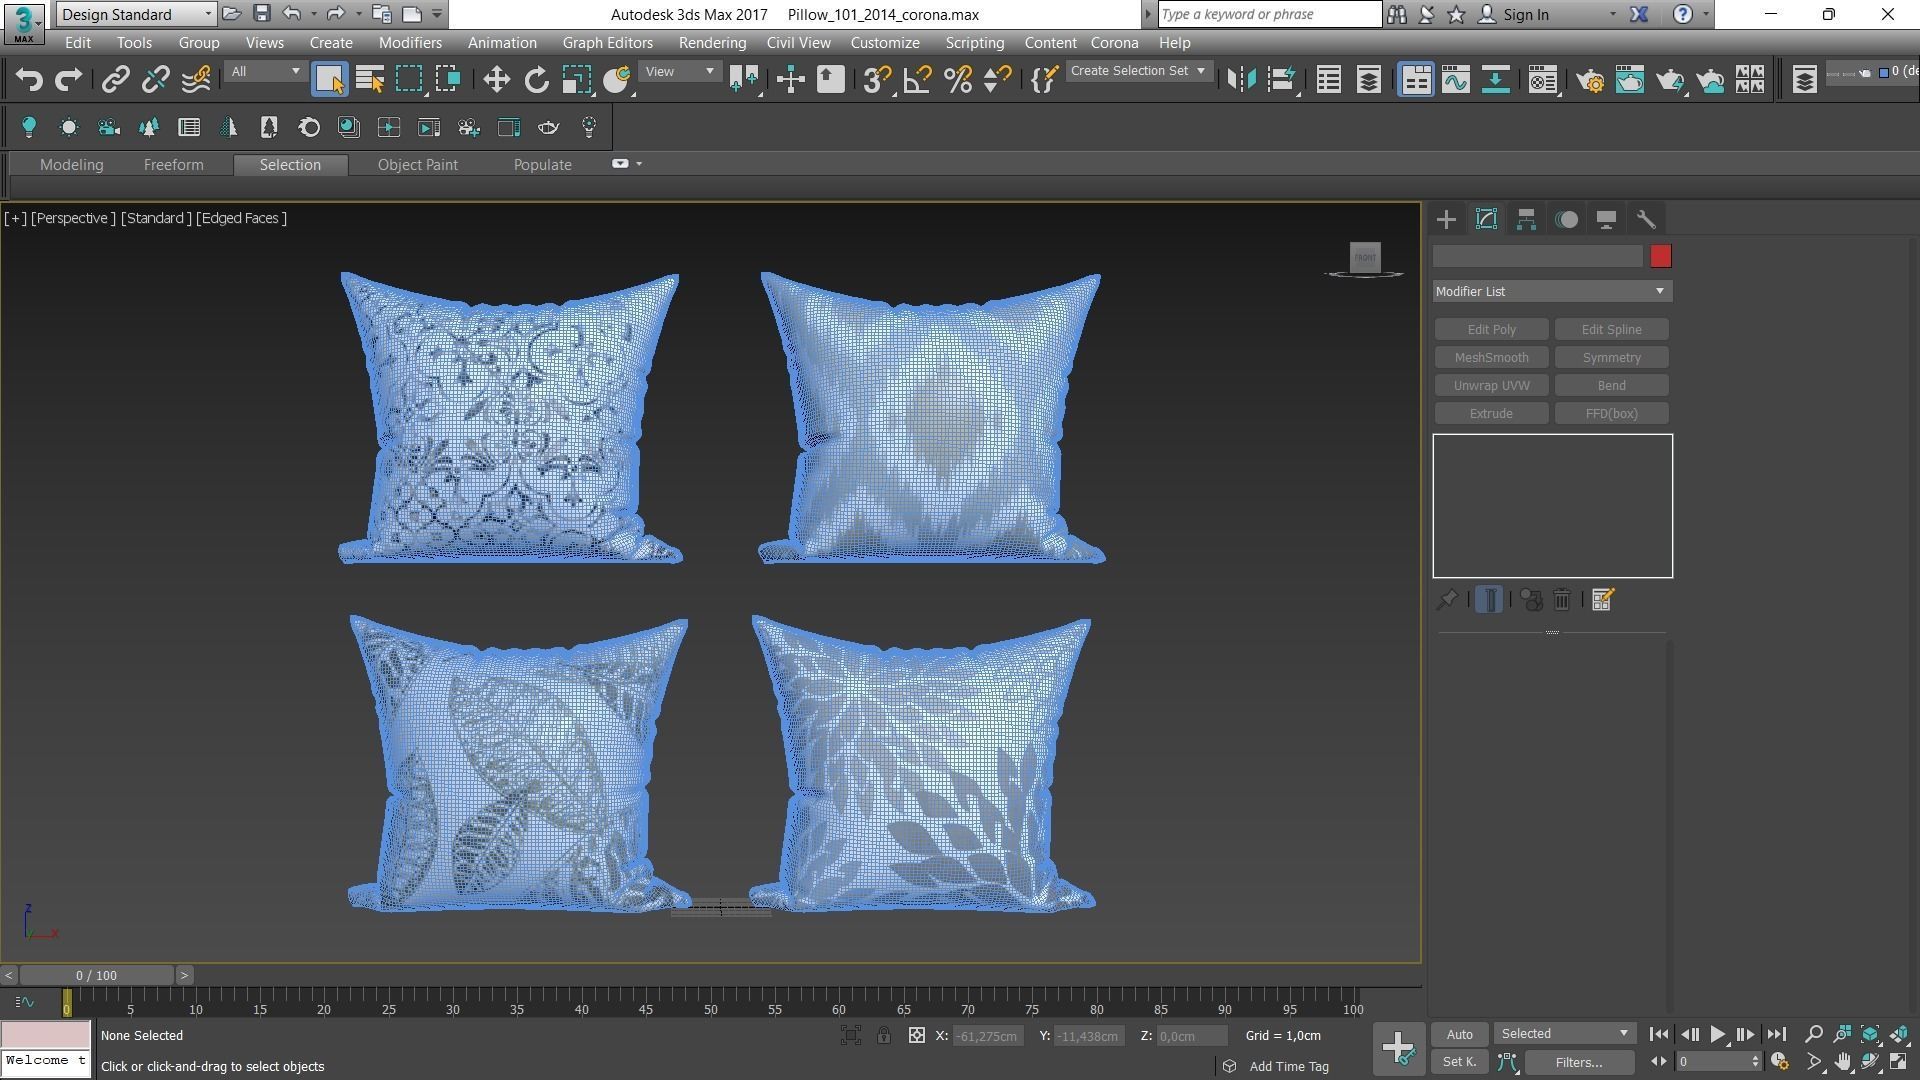Open the Utilities command panel tab
This screenshot has width=1920, height=1080.
[x=1646, y=219]
